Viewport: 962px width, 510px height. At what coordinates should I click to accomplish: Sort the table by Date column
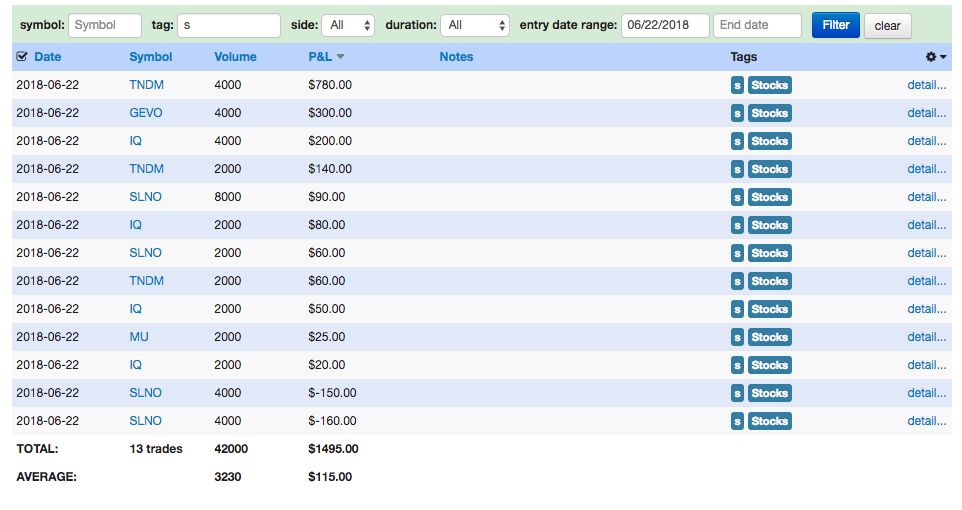click(47, 56)
